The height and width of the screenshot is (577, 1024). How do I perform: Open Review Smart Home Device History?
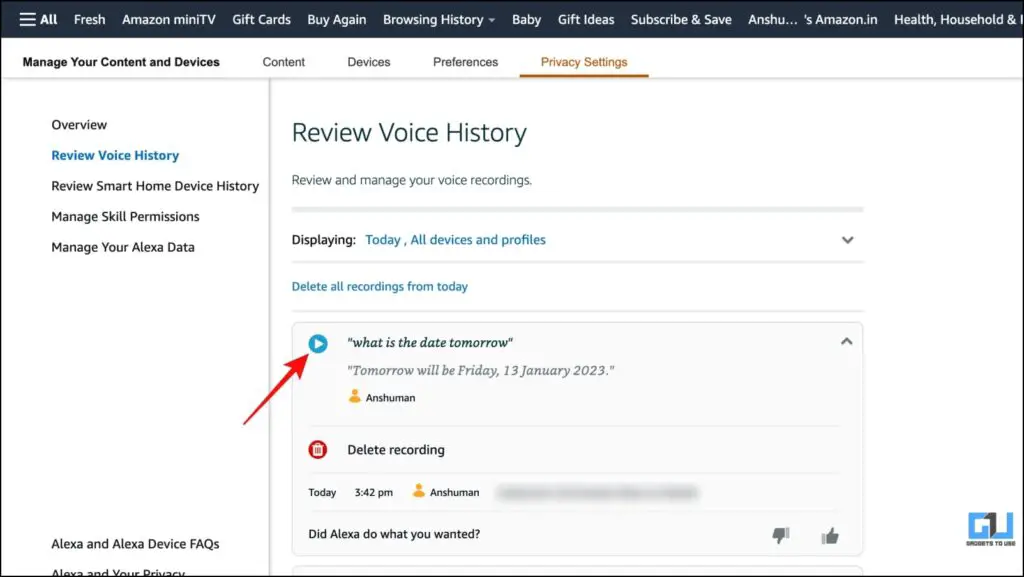coord(155,186)
